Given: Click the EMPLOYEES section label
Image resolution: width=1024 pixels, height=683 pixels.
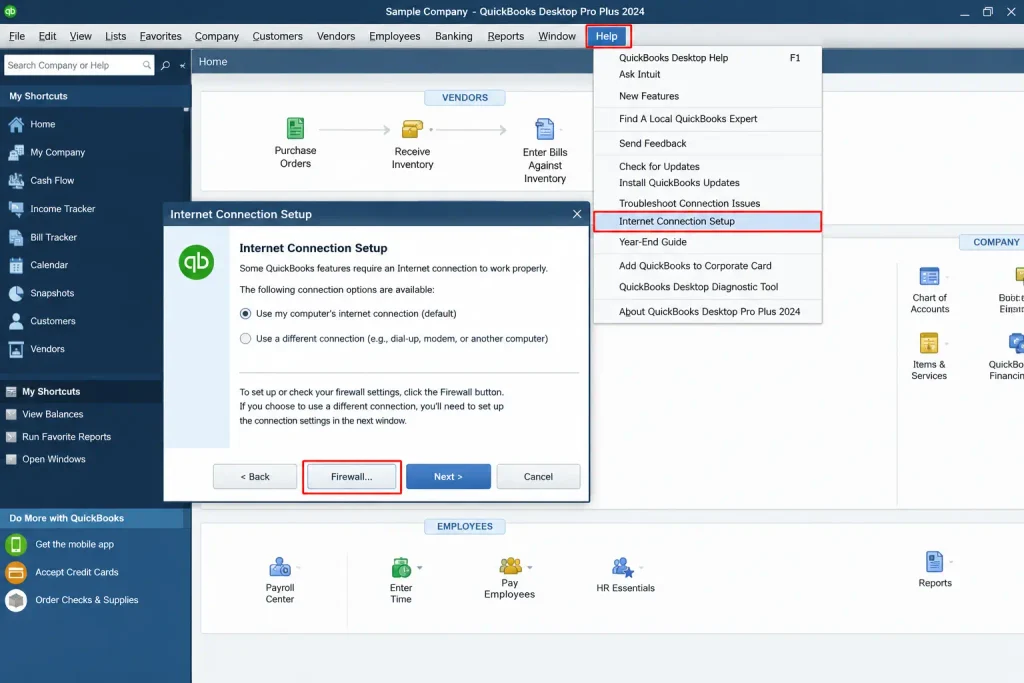Looking at the screenshot, I should 465,526.
